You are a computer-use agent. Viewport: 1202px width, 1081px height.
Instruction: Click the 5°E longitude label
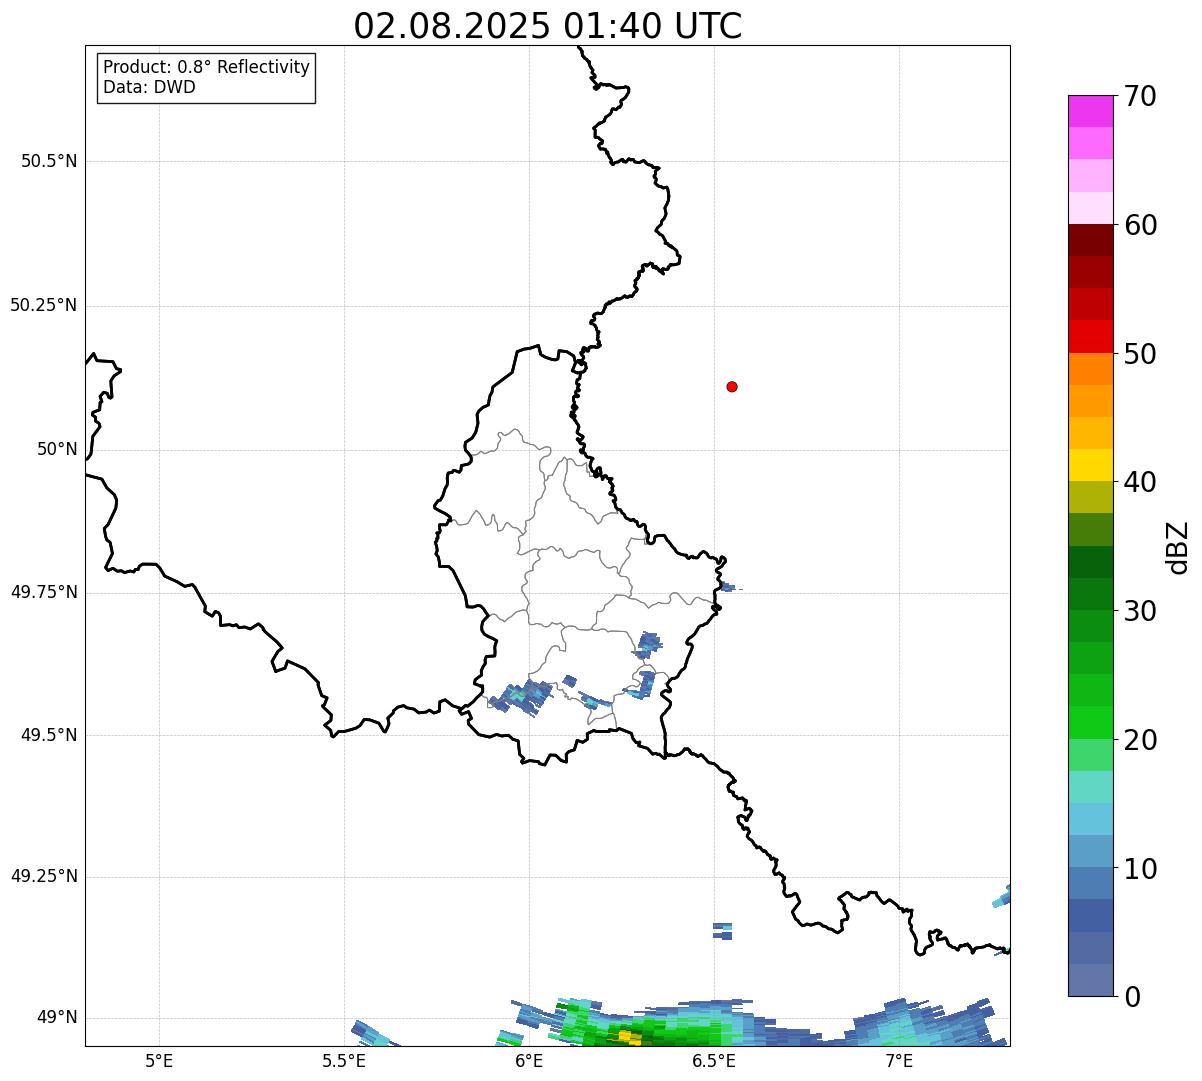[x=159, y=1061]
